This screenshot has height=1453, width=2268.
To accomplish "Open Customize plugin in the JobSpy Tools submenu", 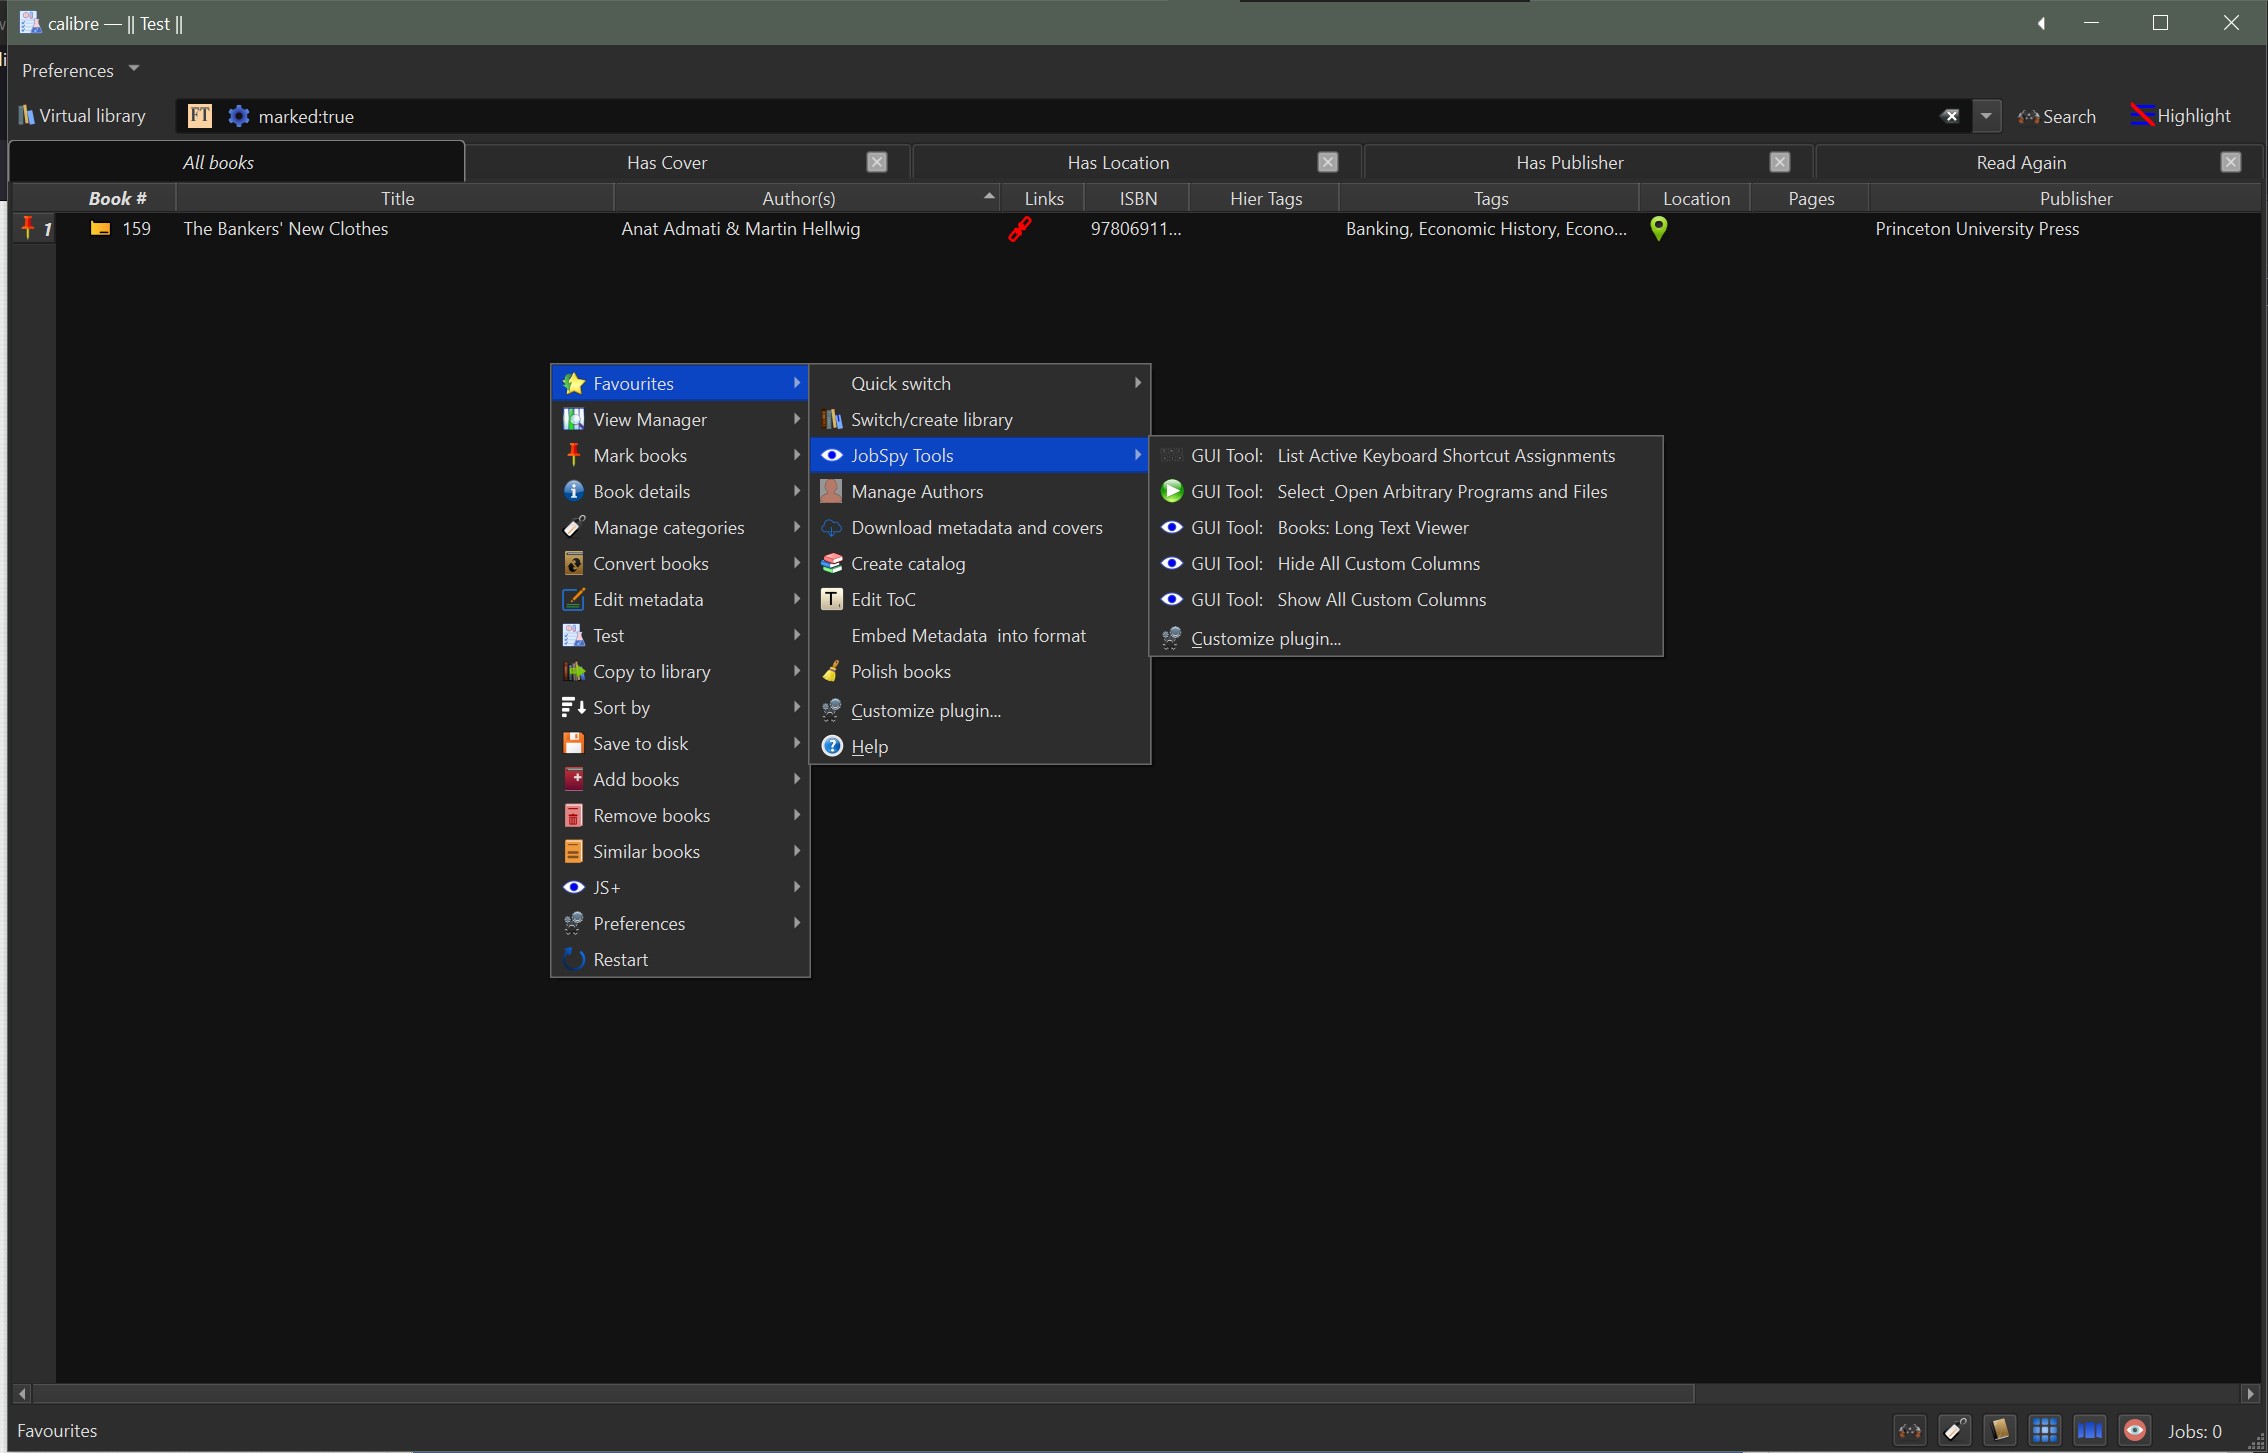I will (1406, 639).
